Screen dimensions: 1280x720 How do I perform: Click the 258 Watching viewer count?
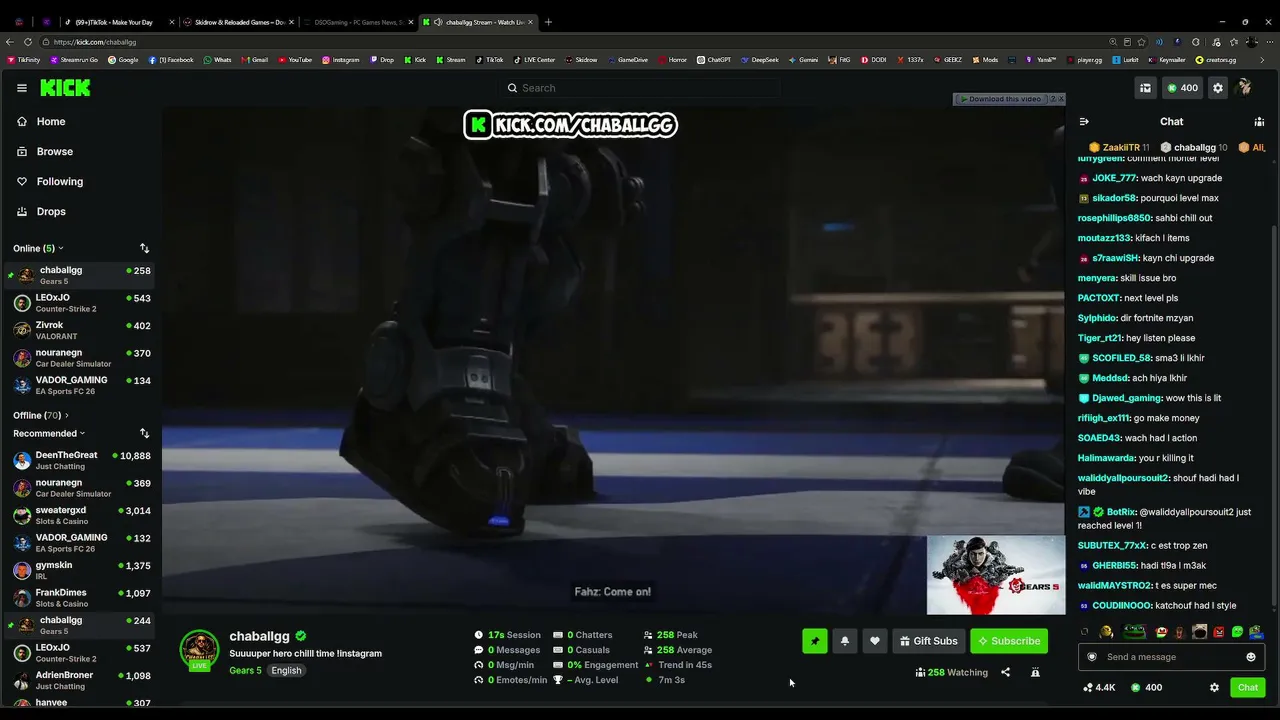point(951,672)
